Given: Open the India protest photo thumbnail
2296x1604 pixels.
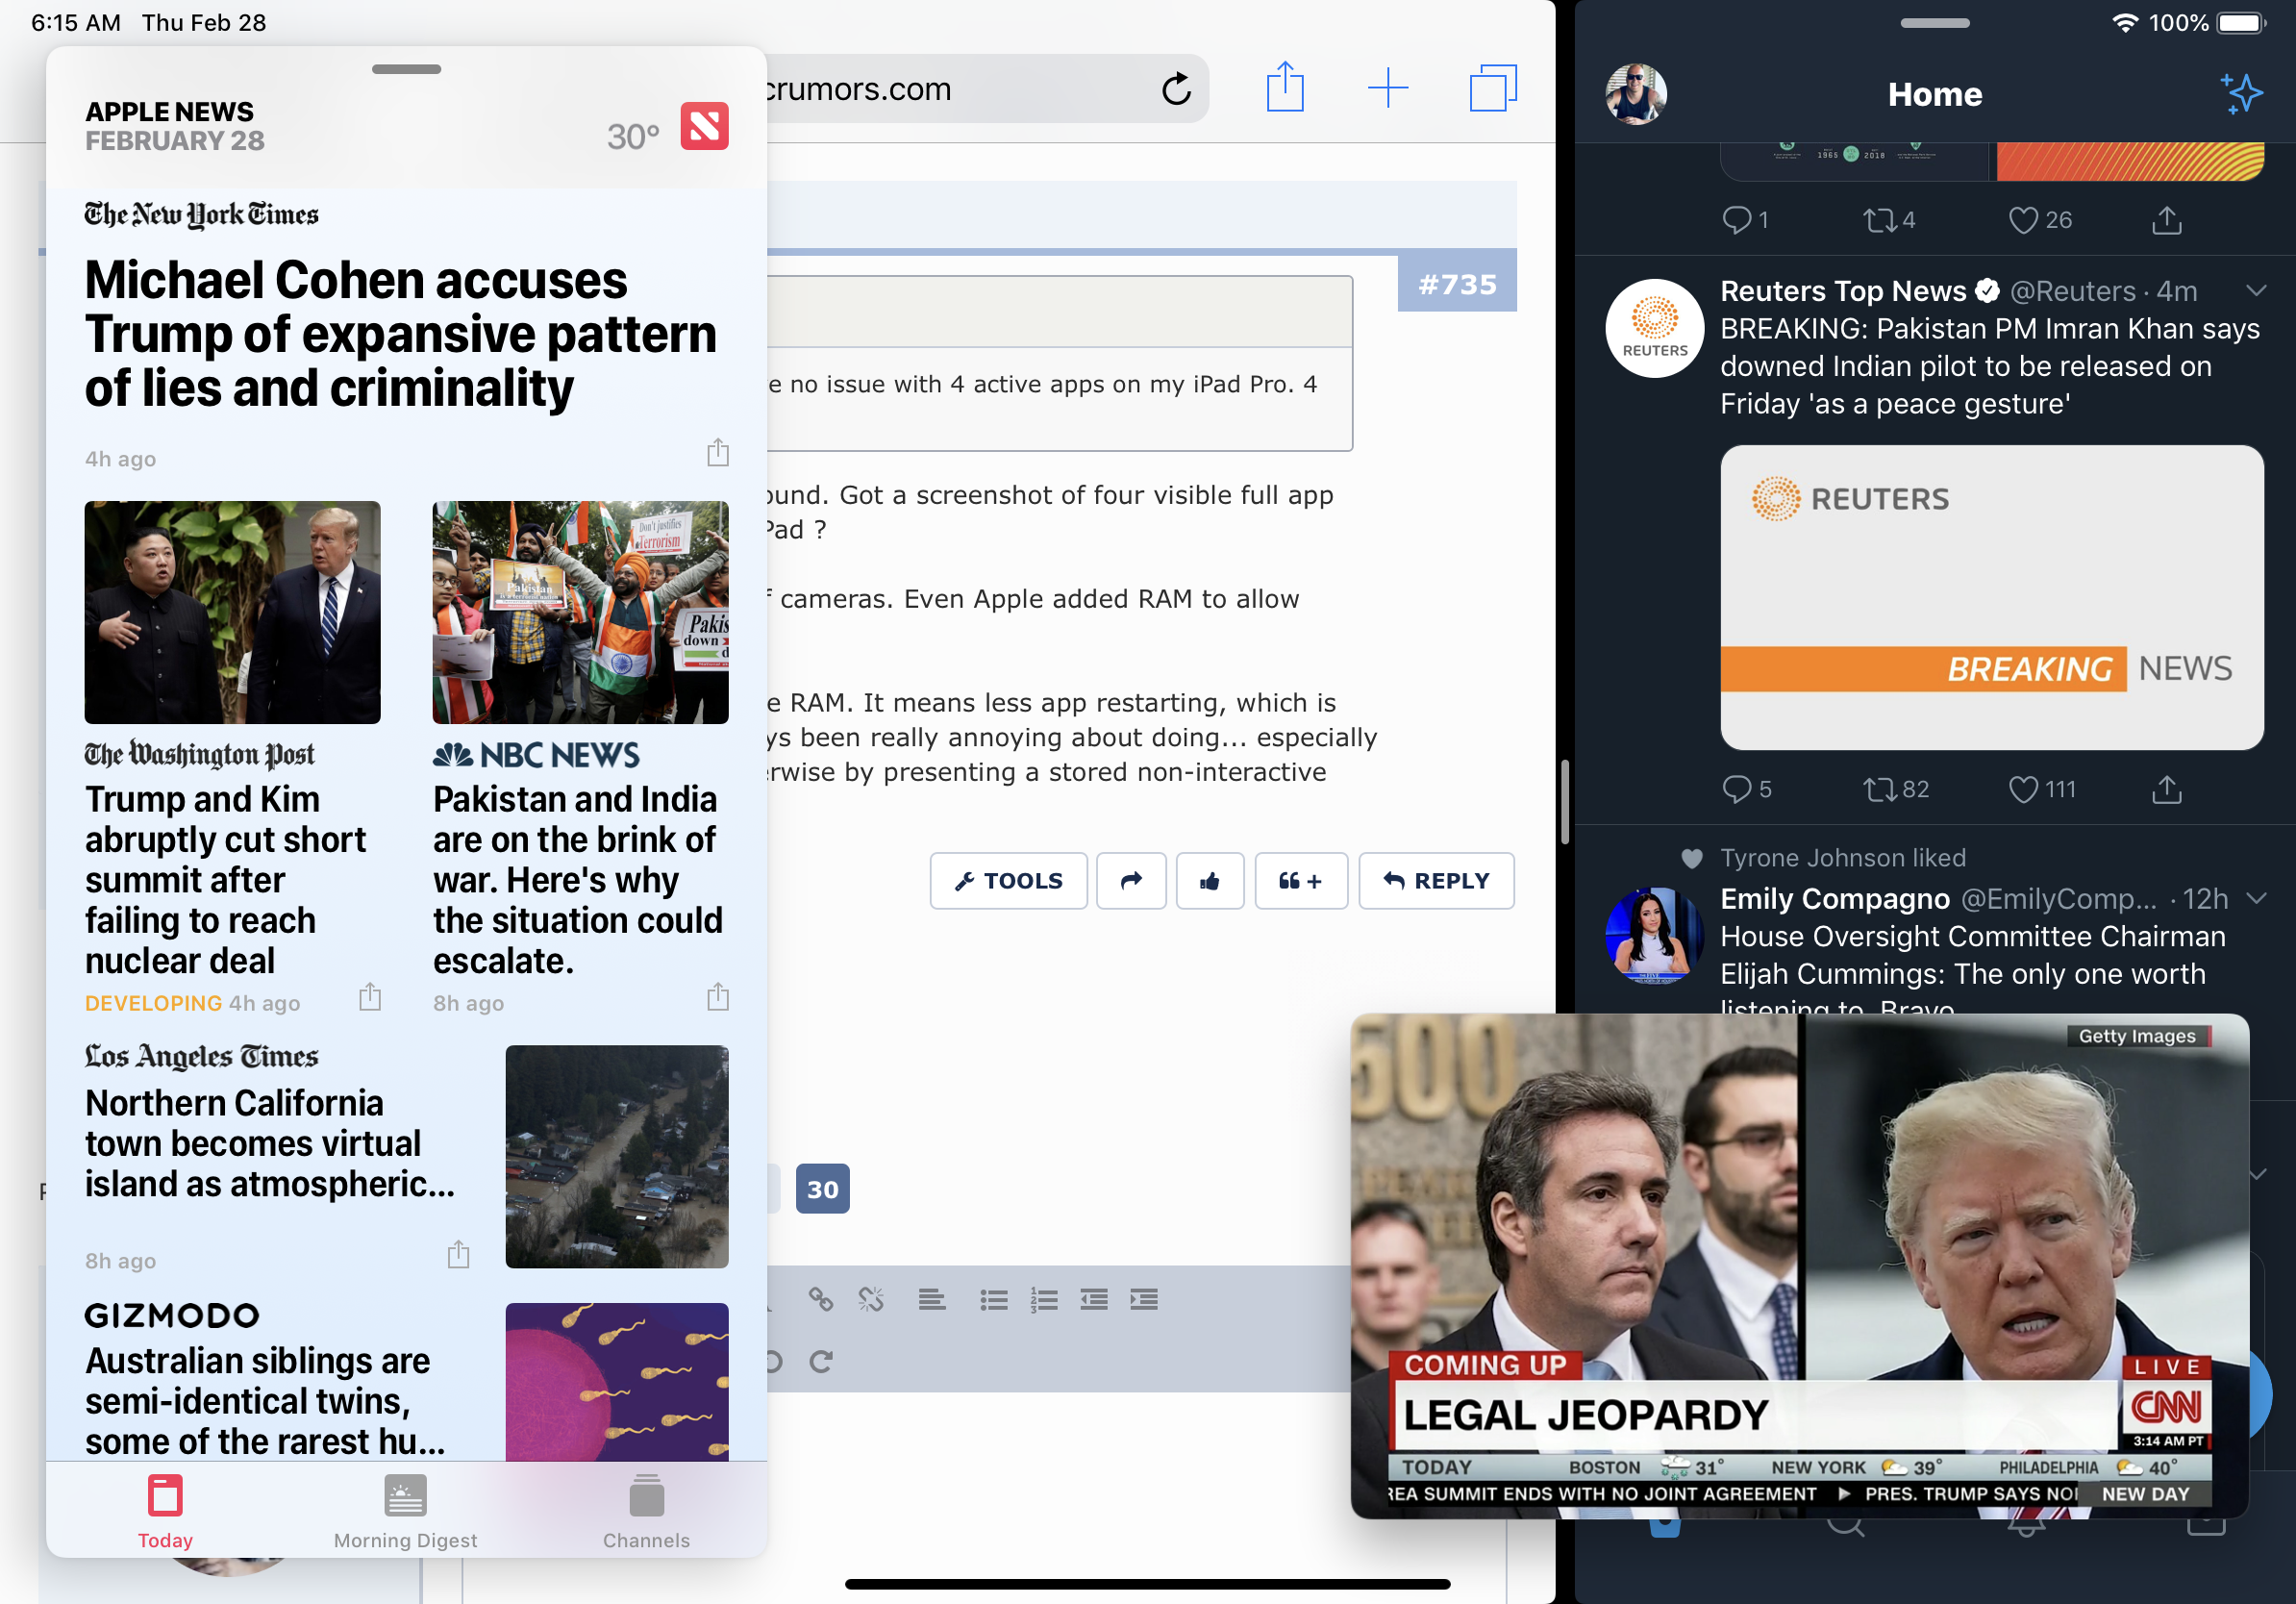Looking at the screenshot, I should (580, 612).
